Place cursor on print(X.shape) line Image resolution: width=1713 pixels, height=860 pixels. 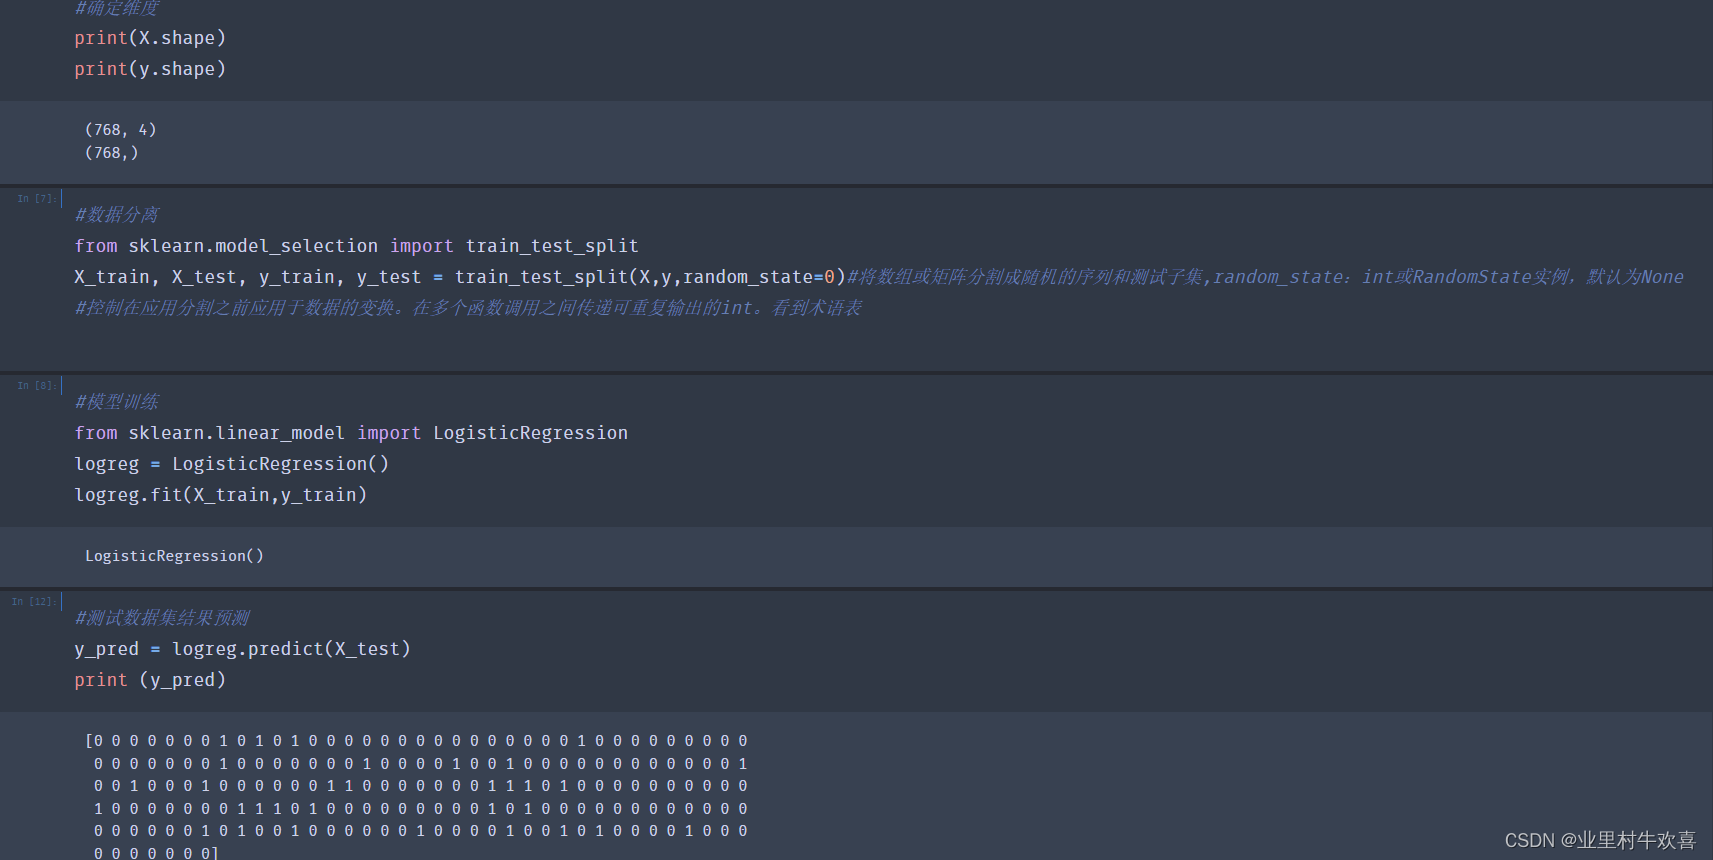150,38
